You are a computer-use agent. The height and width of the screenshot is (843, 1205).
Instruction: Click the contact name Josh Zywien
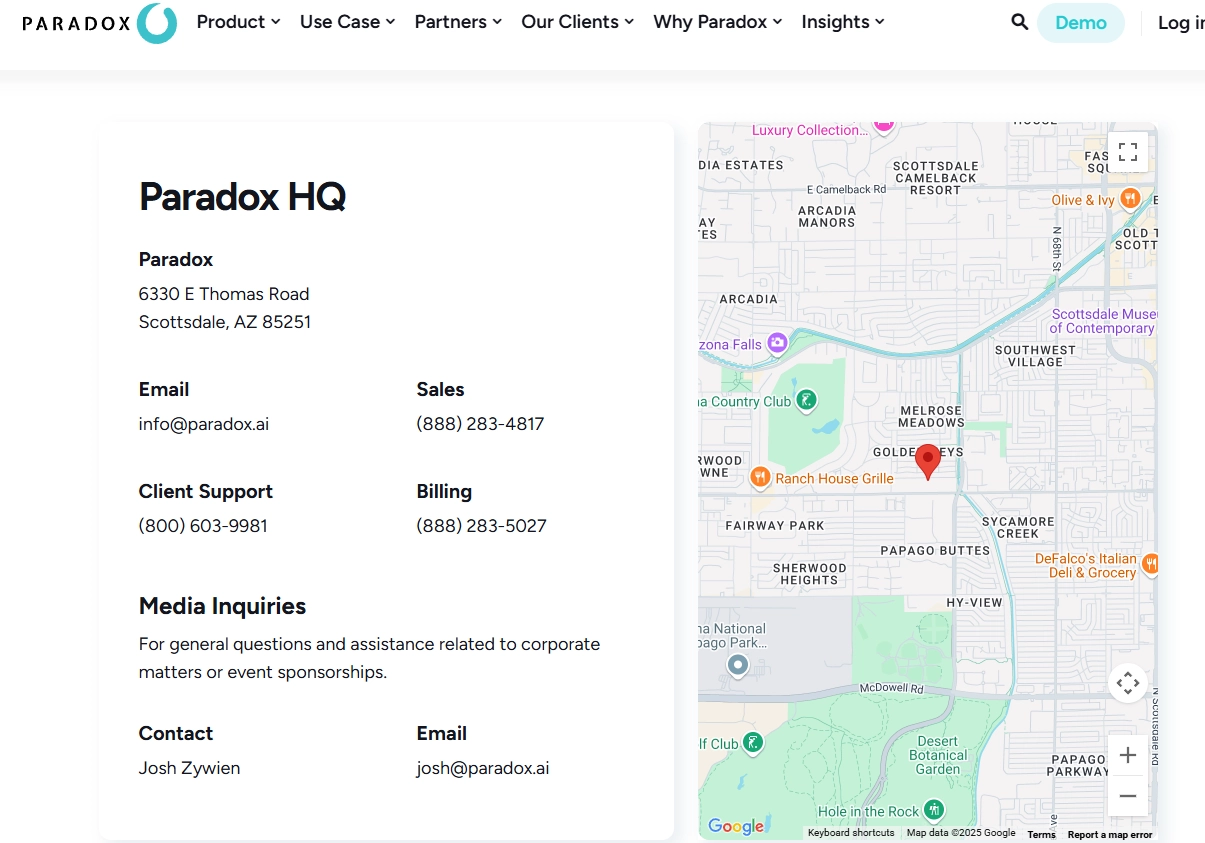(x=189, y=769)
